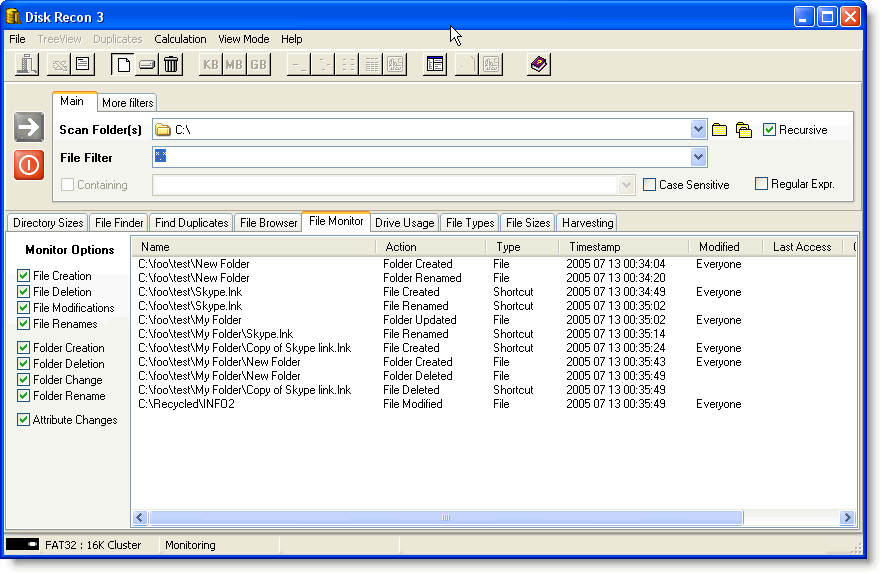This screenshot has height=574, width=882.
Task: Sort by the Timestamp column header
Action: 624,246
